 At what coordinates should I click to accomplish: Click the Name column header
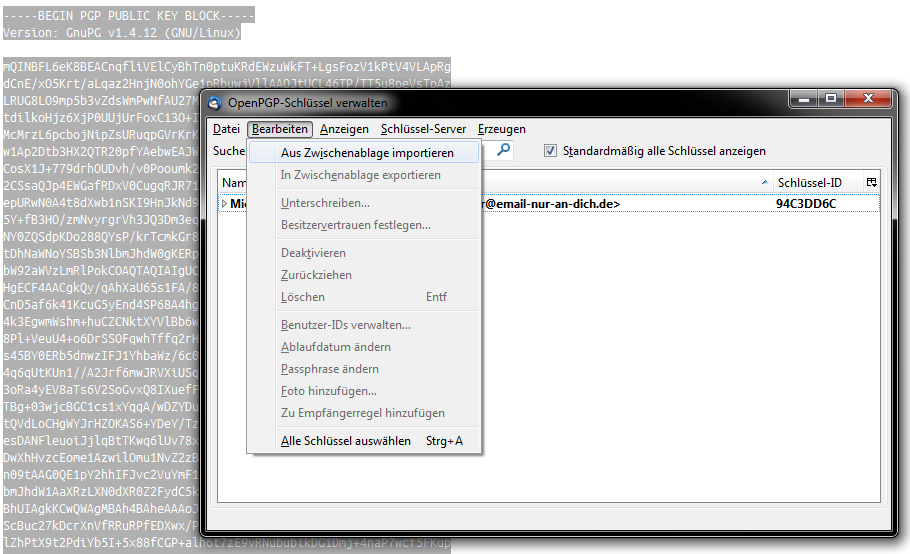[234, 182]
